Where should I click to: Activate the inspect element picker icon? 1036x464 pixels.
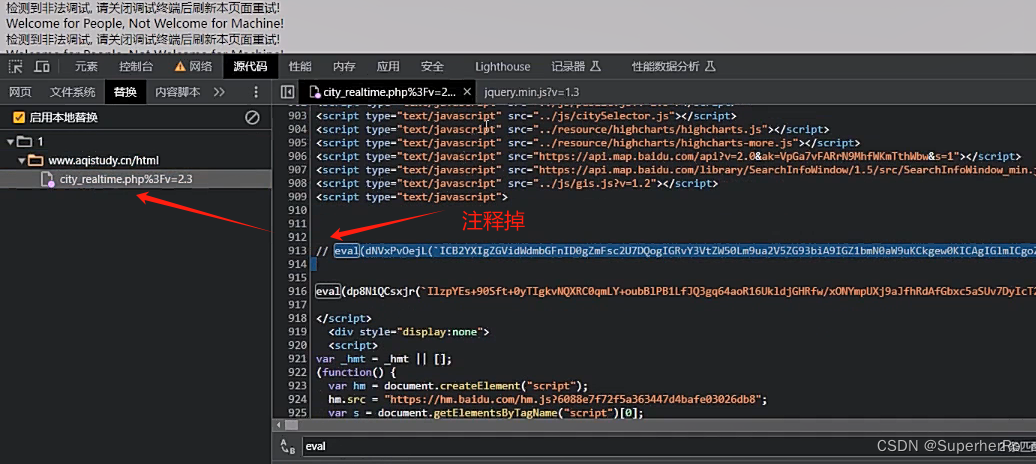15,66
